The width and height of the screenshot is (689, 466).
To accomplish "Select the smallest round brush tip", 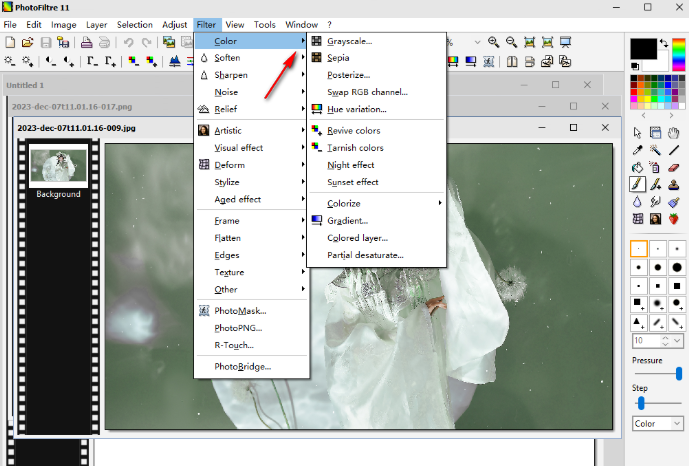I will (x=638, y=249).
